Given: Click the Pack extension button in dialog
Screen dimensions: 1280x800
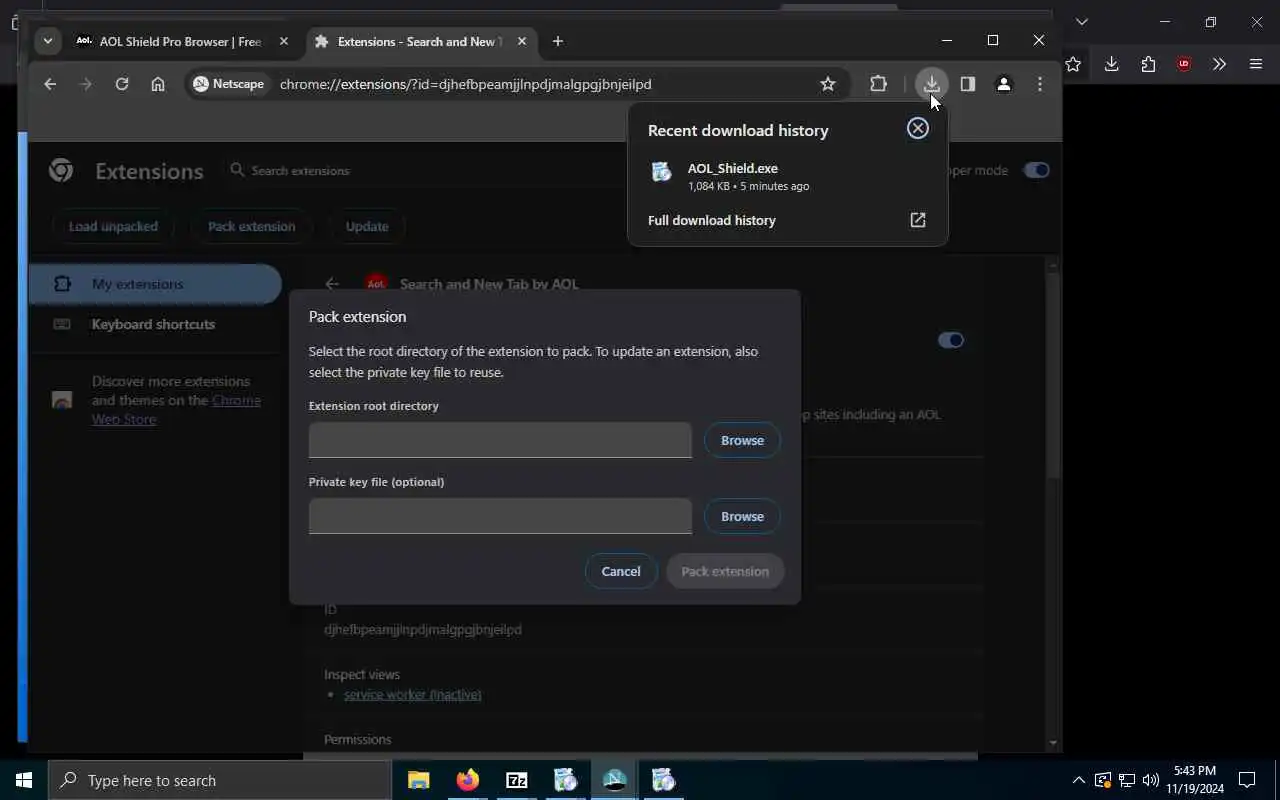Looking at the screenshot, I should click(725, 571).
